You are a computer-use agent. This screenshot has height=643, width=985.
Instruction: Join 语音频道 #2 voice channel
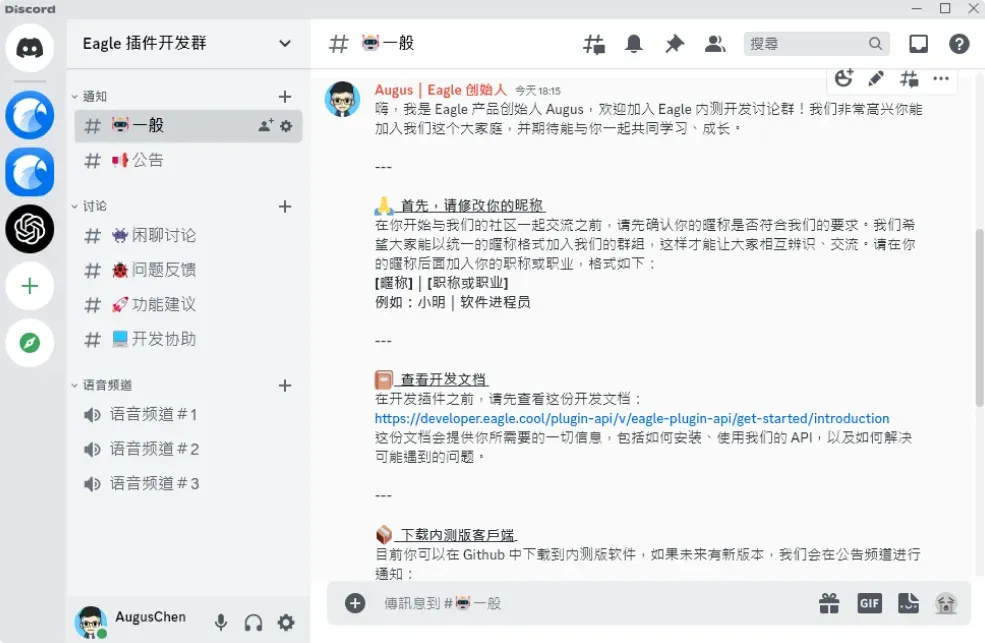188,449
